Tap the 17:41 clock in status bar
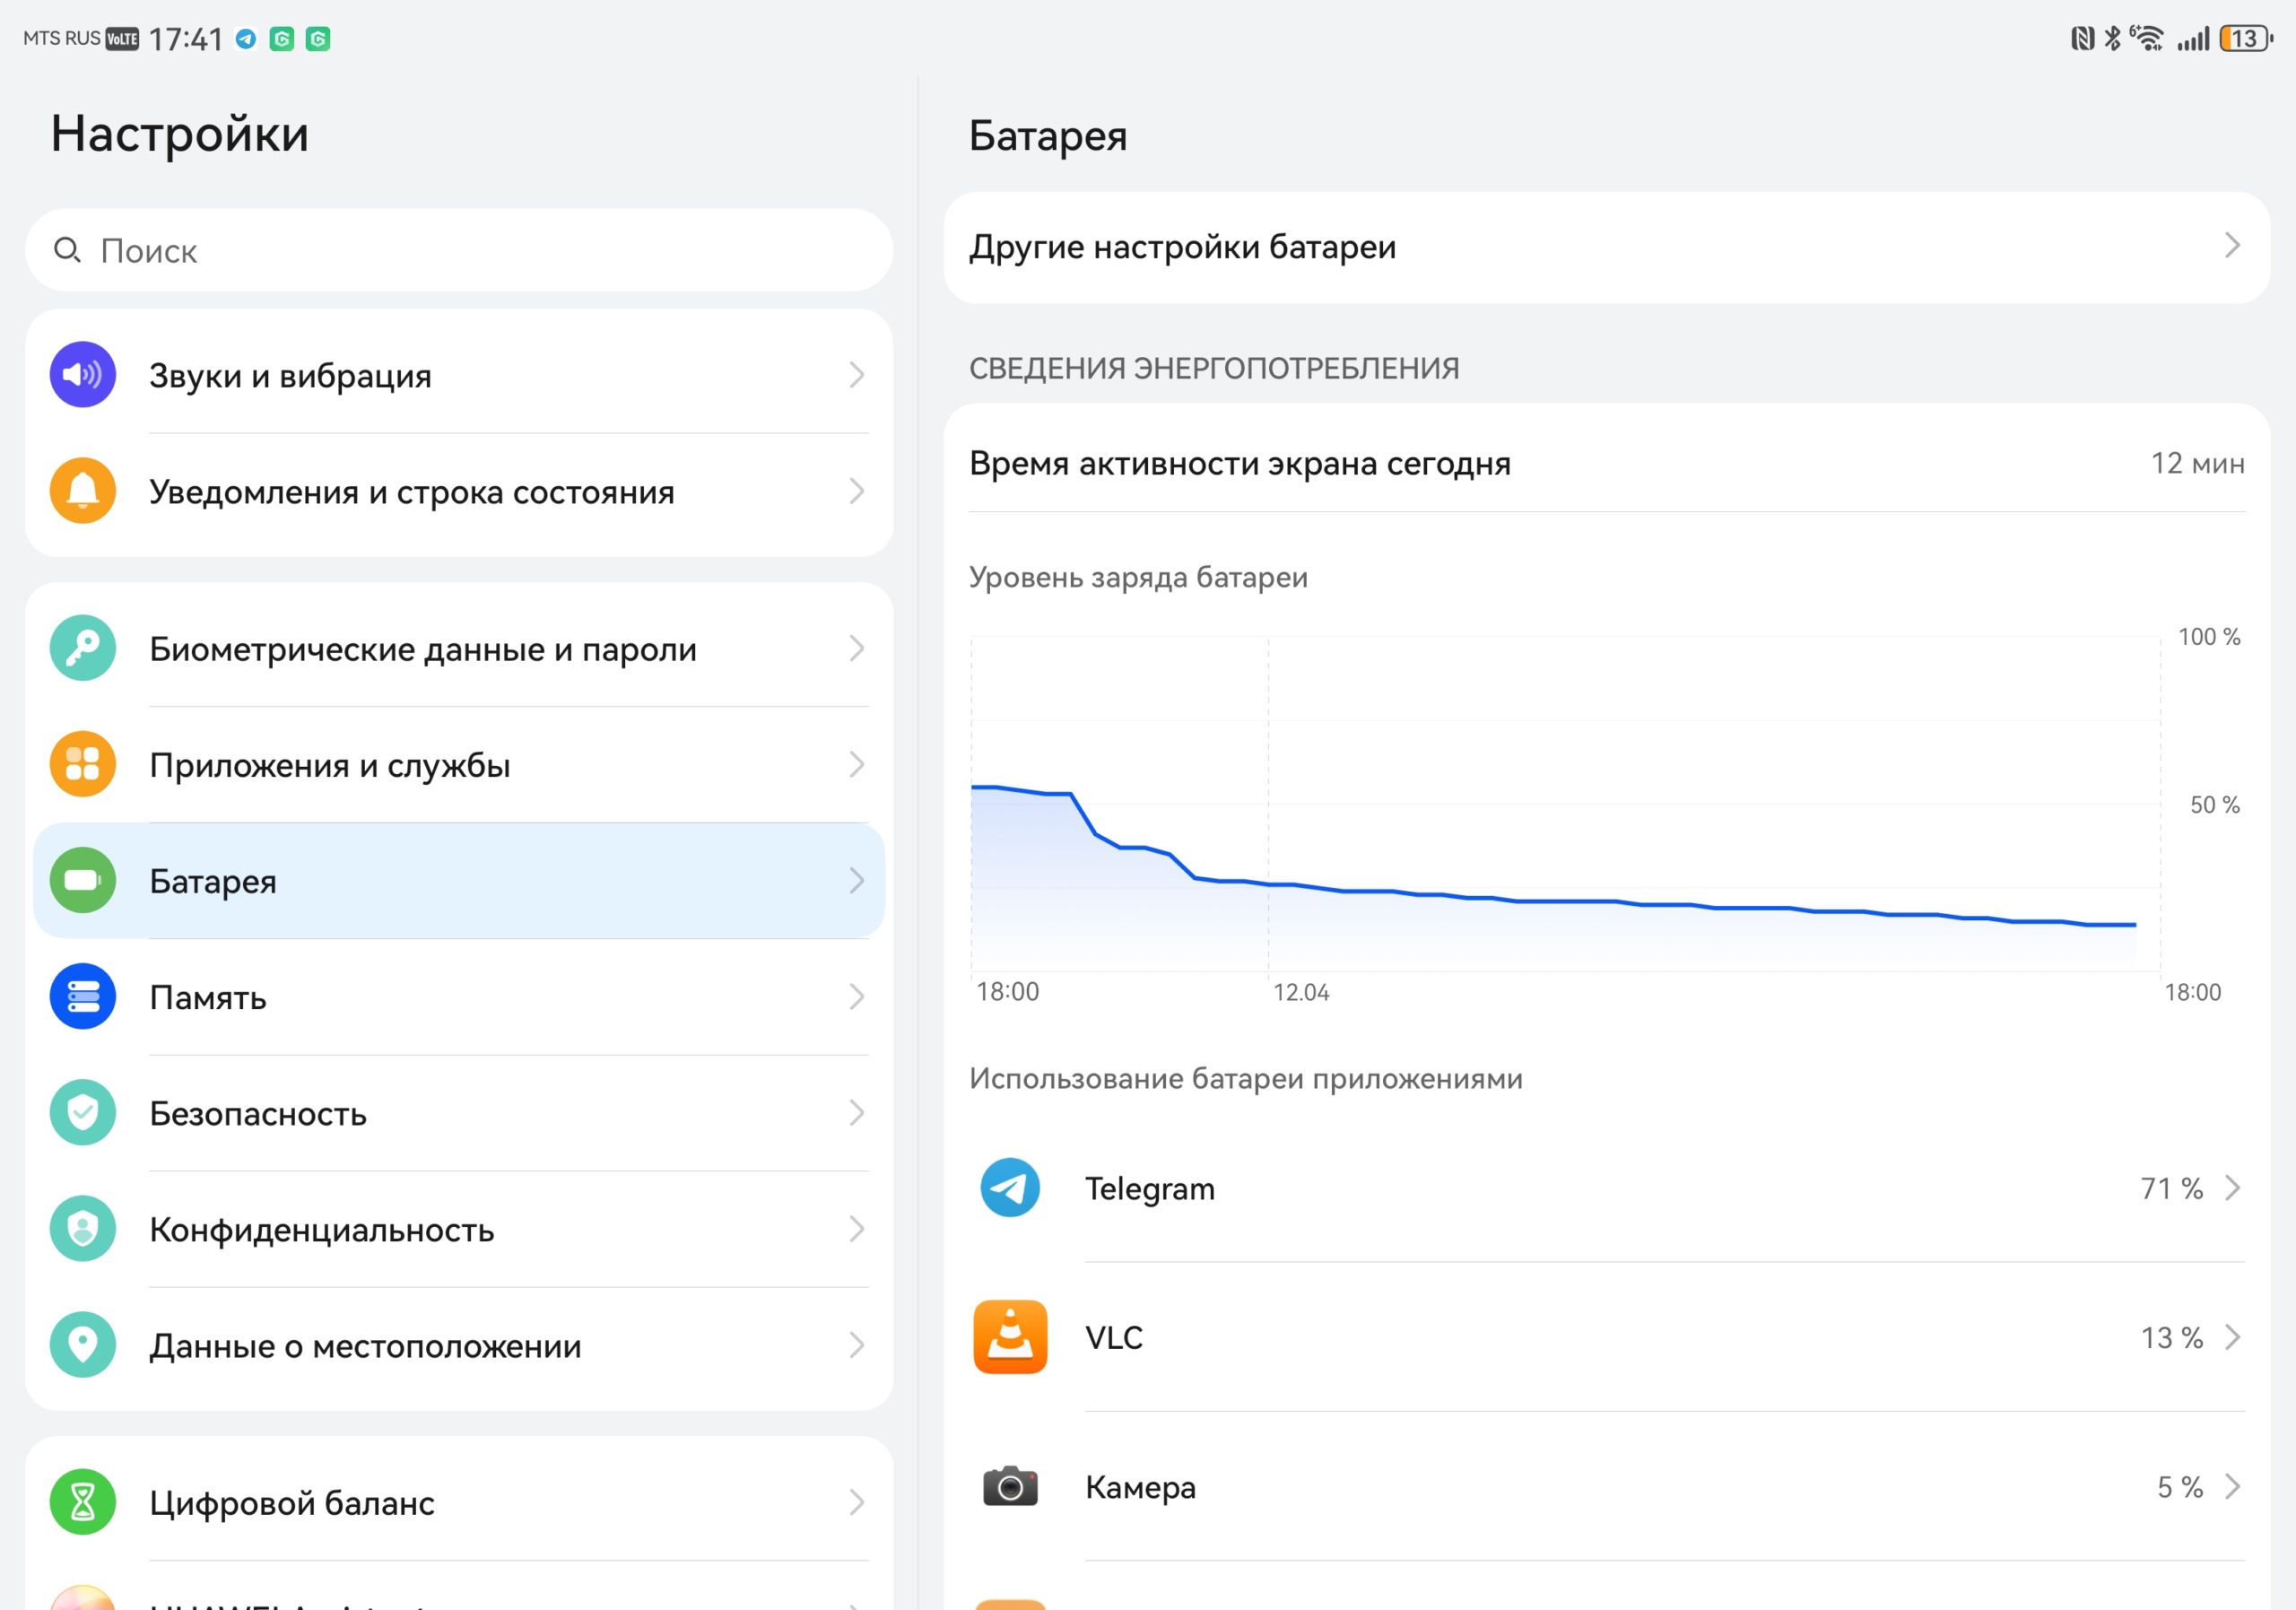 pyautogui.click(x=186, y=39)
